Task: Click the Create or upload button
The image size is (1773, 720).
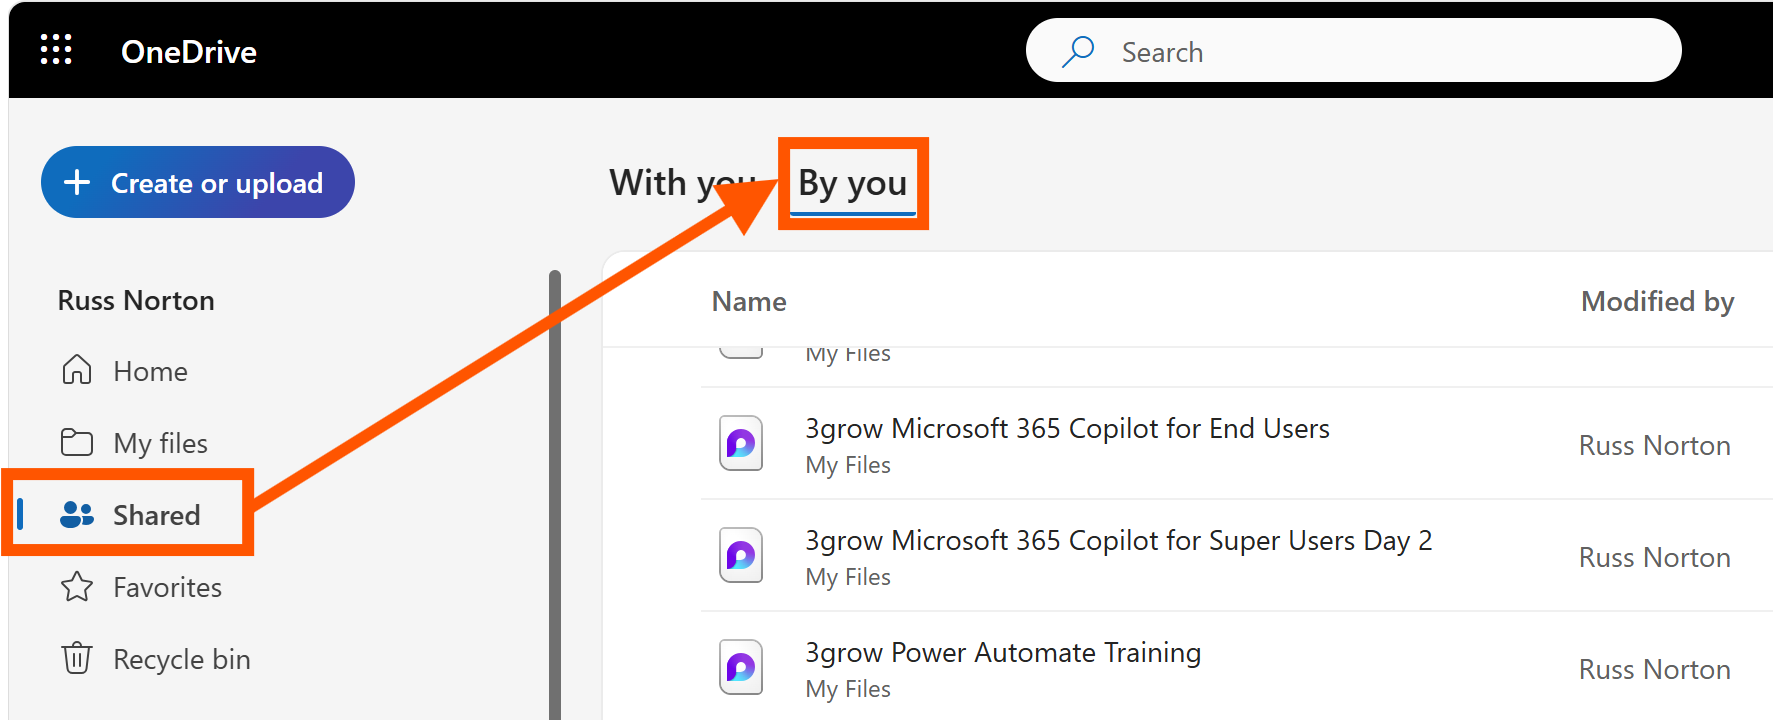Action: 198,182
